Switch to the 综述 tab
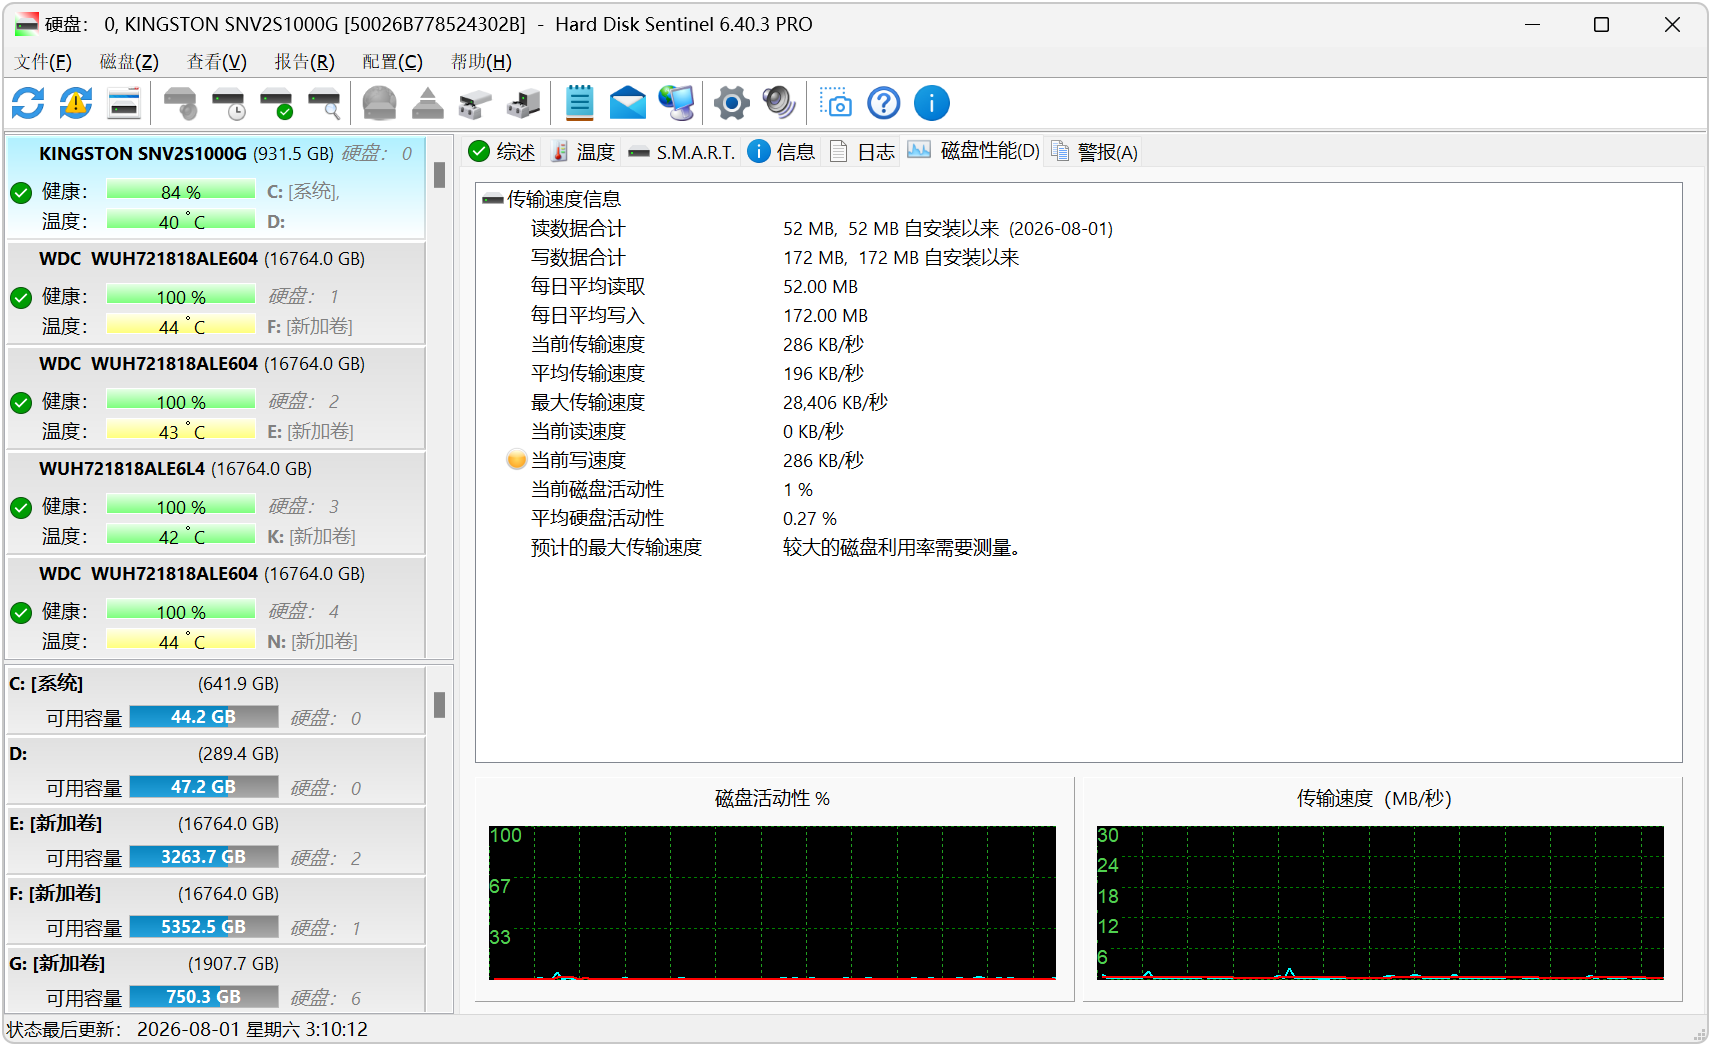The height and width of the screenshot is (1046, 1712). tap(502, 152)
